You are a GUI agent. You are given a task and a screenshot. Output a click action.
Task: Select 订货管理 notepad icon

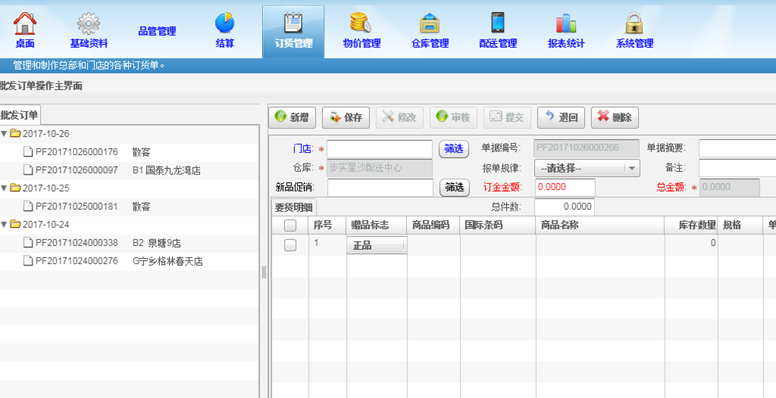coord(293,23)
